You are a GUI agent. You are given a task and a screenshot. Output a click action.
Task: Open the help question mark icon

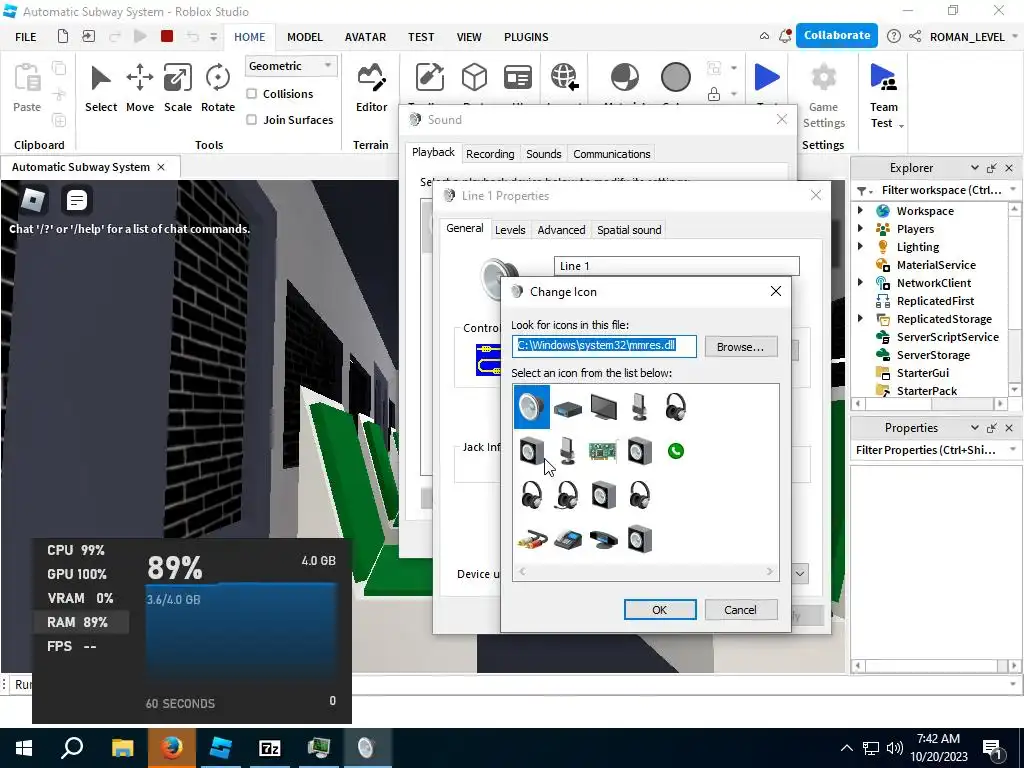pyautogui.click(x=893, y=37)
